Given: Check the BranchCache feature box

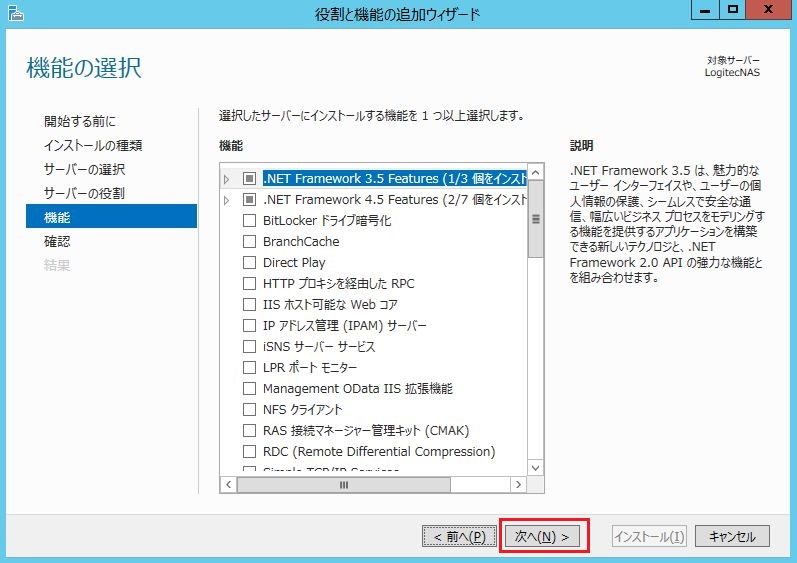Looking at the screenshot, I should 249,241.
